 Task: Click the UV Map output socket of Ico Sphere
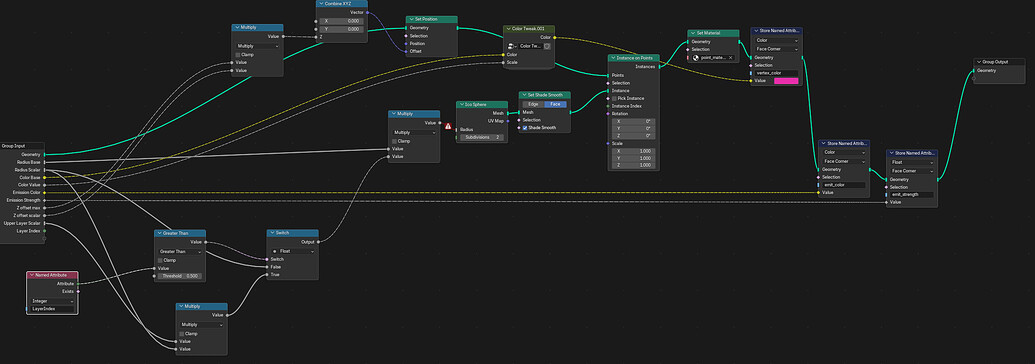coord(508,121)
